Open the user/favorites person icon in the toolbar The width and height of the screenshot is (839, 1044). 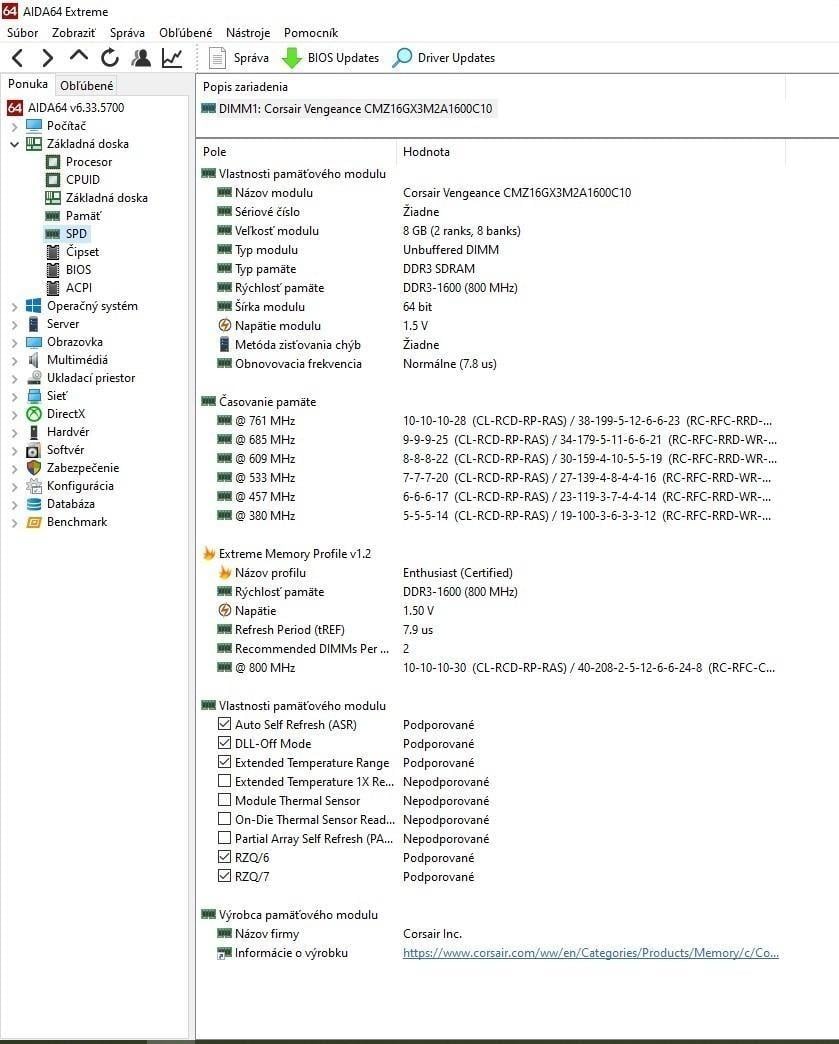click(x=141, y=58)
